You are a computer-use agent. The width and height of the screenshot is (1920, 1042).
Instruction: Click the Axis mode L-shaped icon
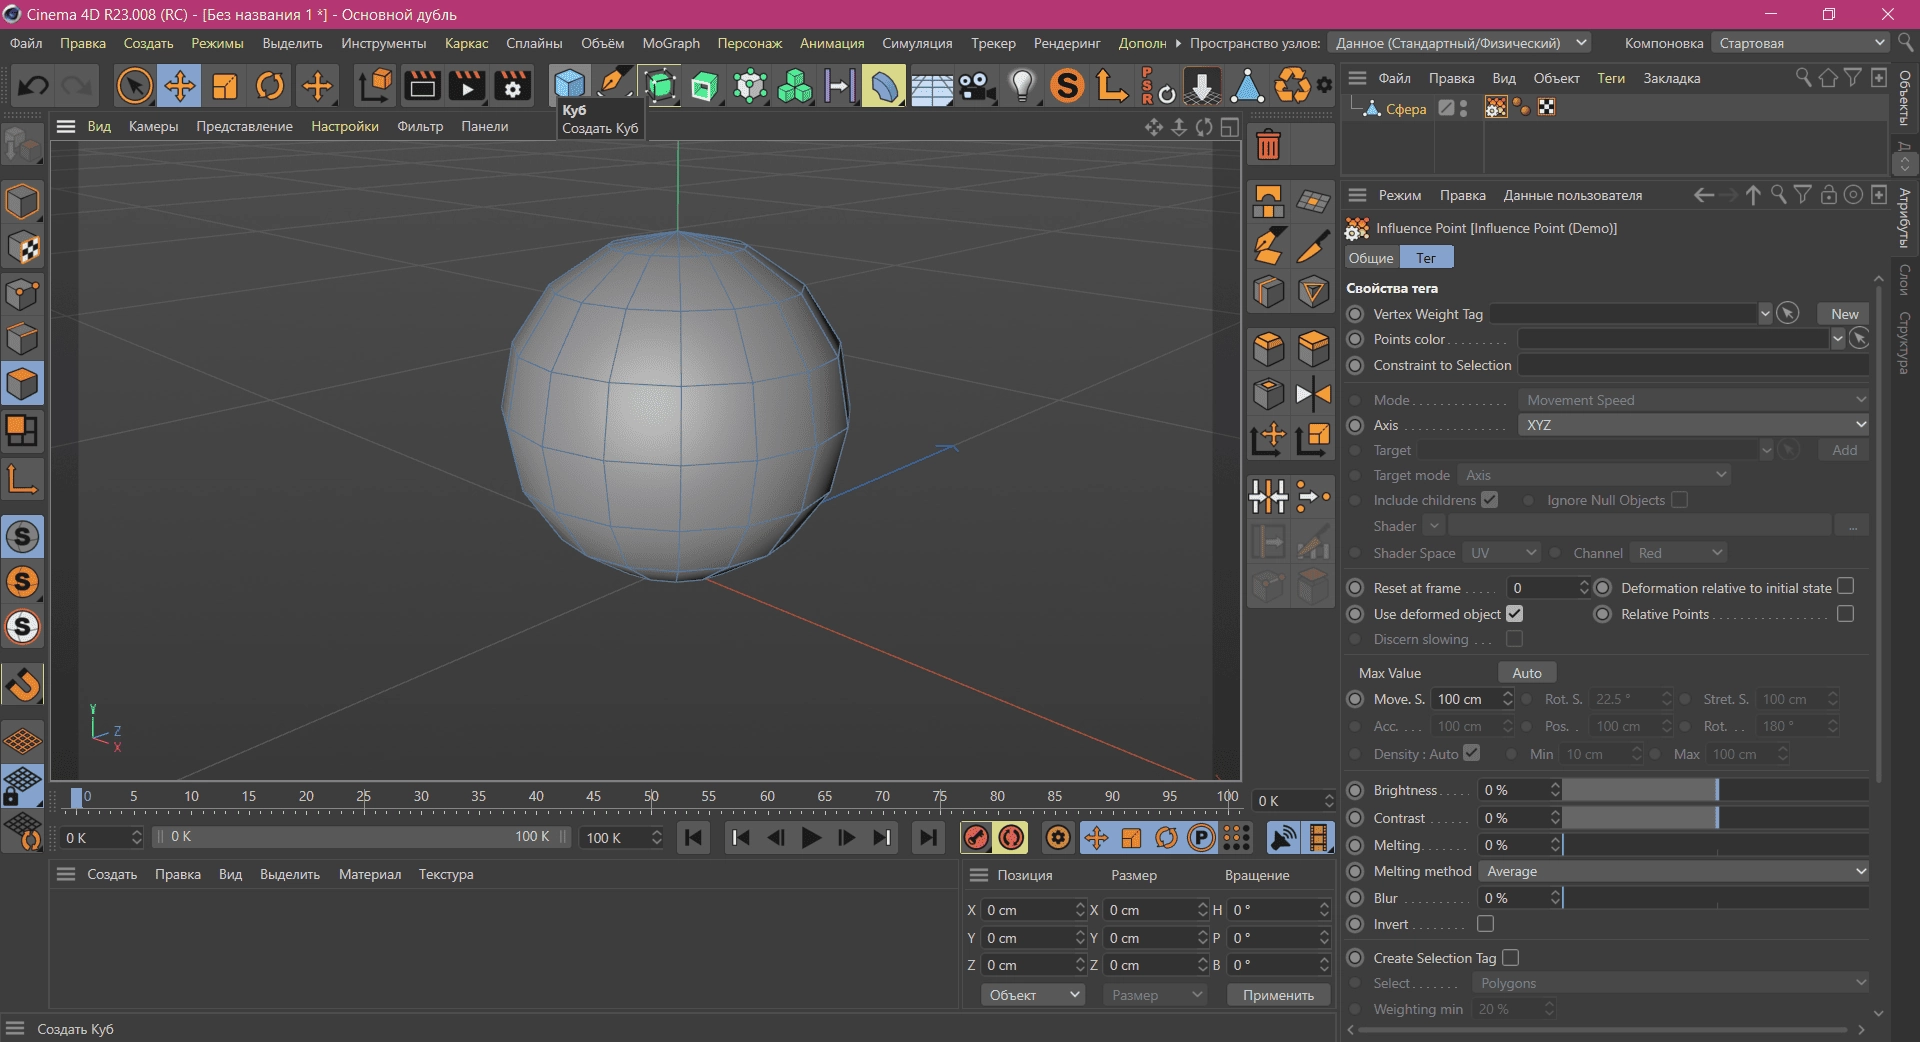22,478
